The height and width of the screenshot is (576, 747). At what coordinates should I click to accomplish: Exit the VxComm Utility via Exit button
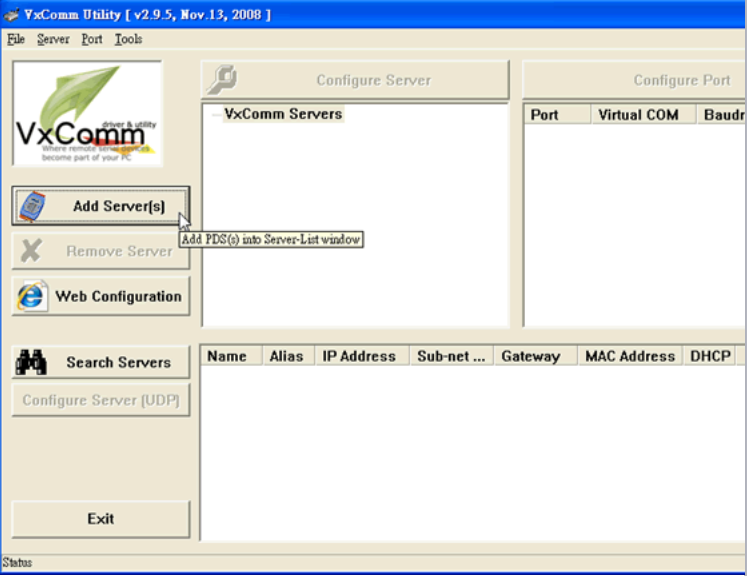[101, 519]
